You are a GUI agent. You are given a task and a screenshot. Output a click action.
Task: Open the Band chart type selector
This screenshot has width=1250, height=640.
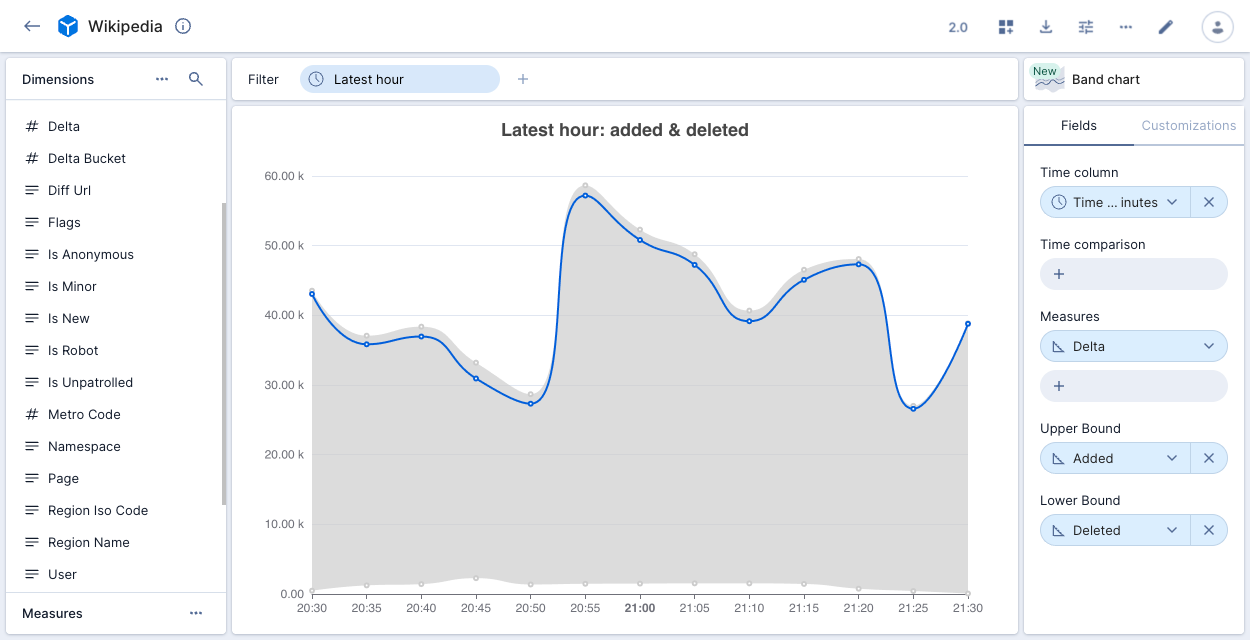coord(1133,79)
